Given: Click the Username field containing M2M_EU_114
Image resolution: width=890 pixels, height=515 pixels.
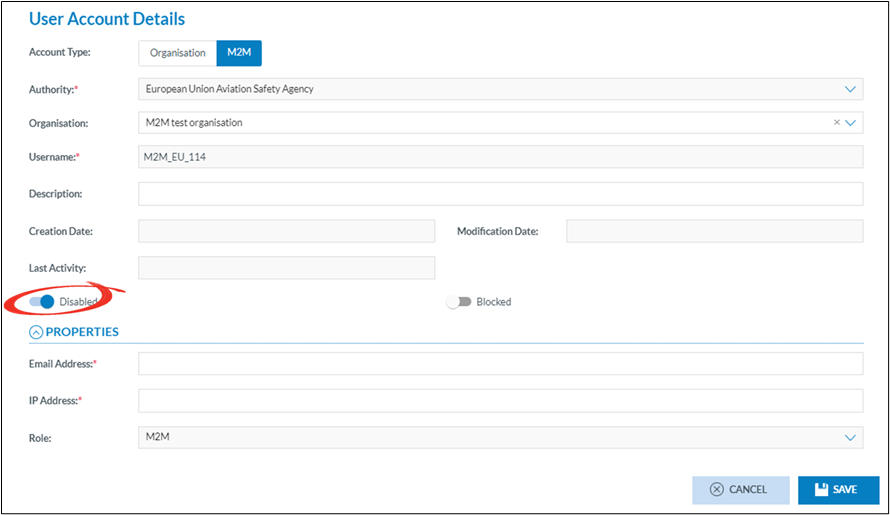Looking at the screenshot, I should point(500,157).
